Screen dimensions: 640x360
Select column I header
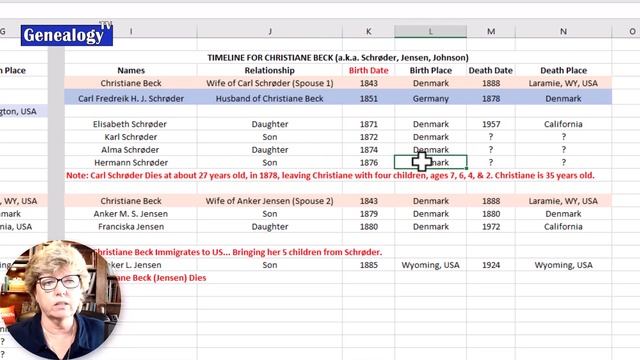pos(131,31)
